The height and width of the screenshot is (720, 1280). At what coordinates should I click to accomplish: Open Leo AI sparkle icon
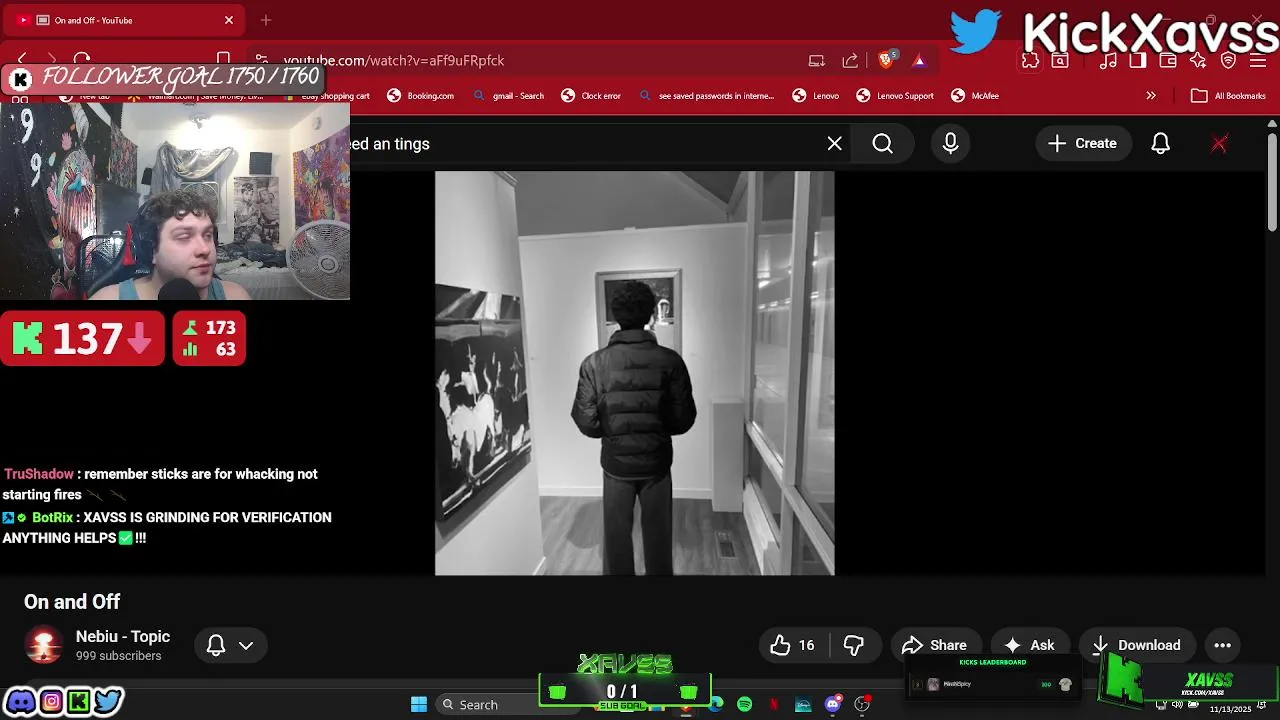point(1198,60)
